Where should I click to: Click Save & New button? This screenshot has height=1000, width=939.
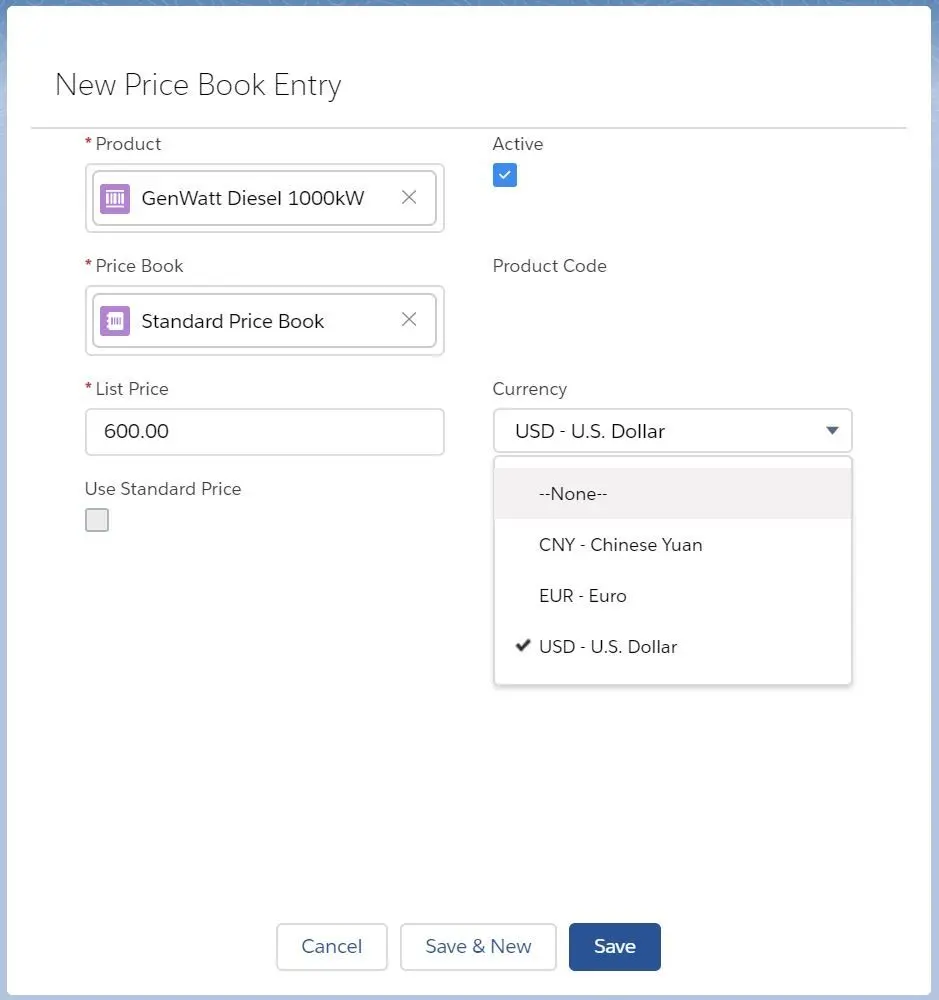coord(478,946)
